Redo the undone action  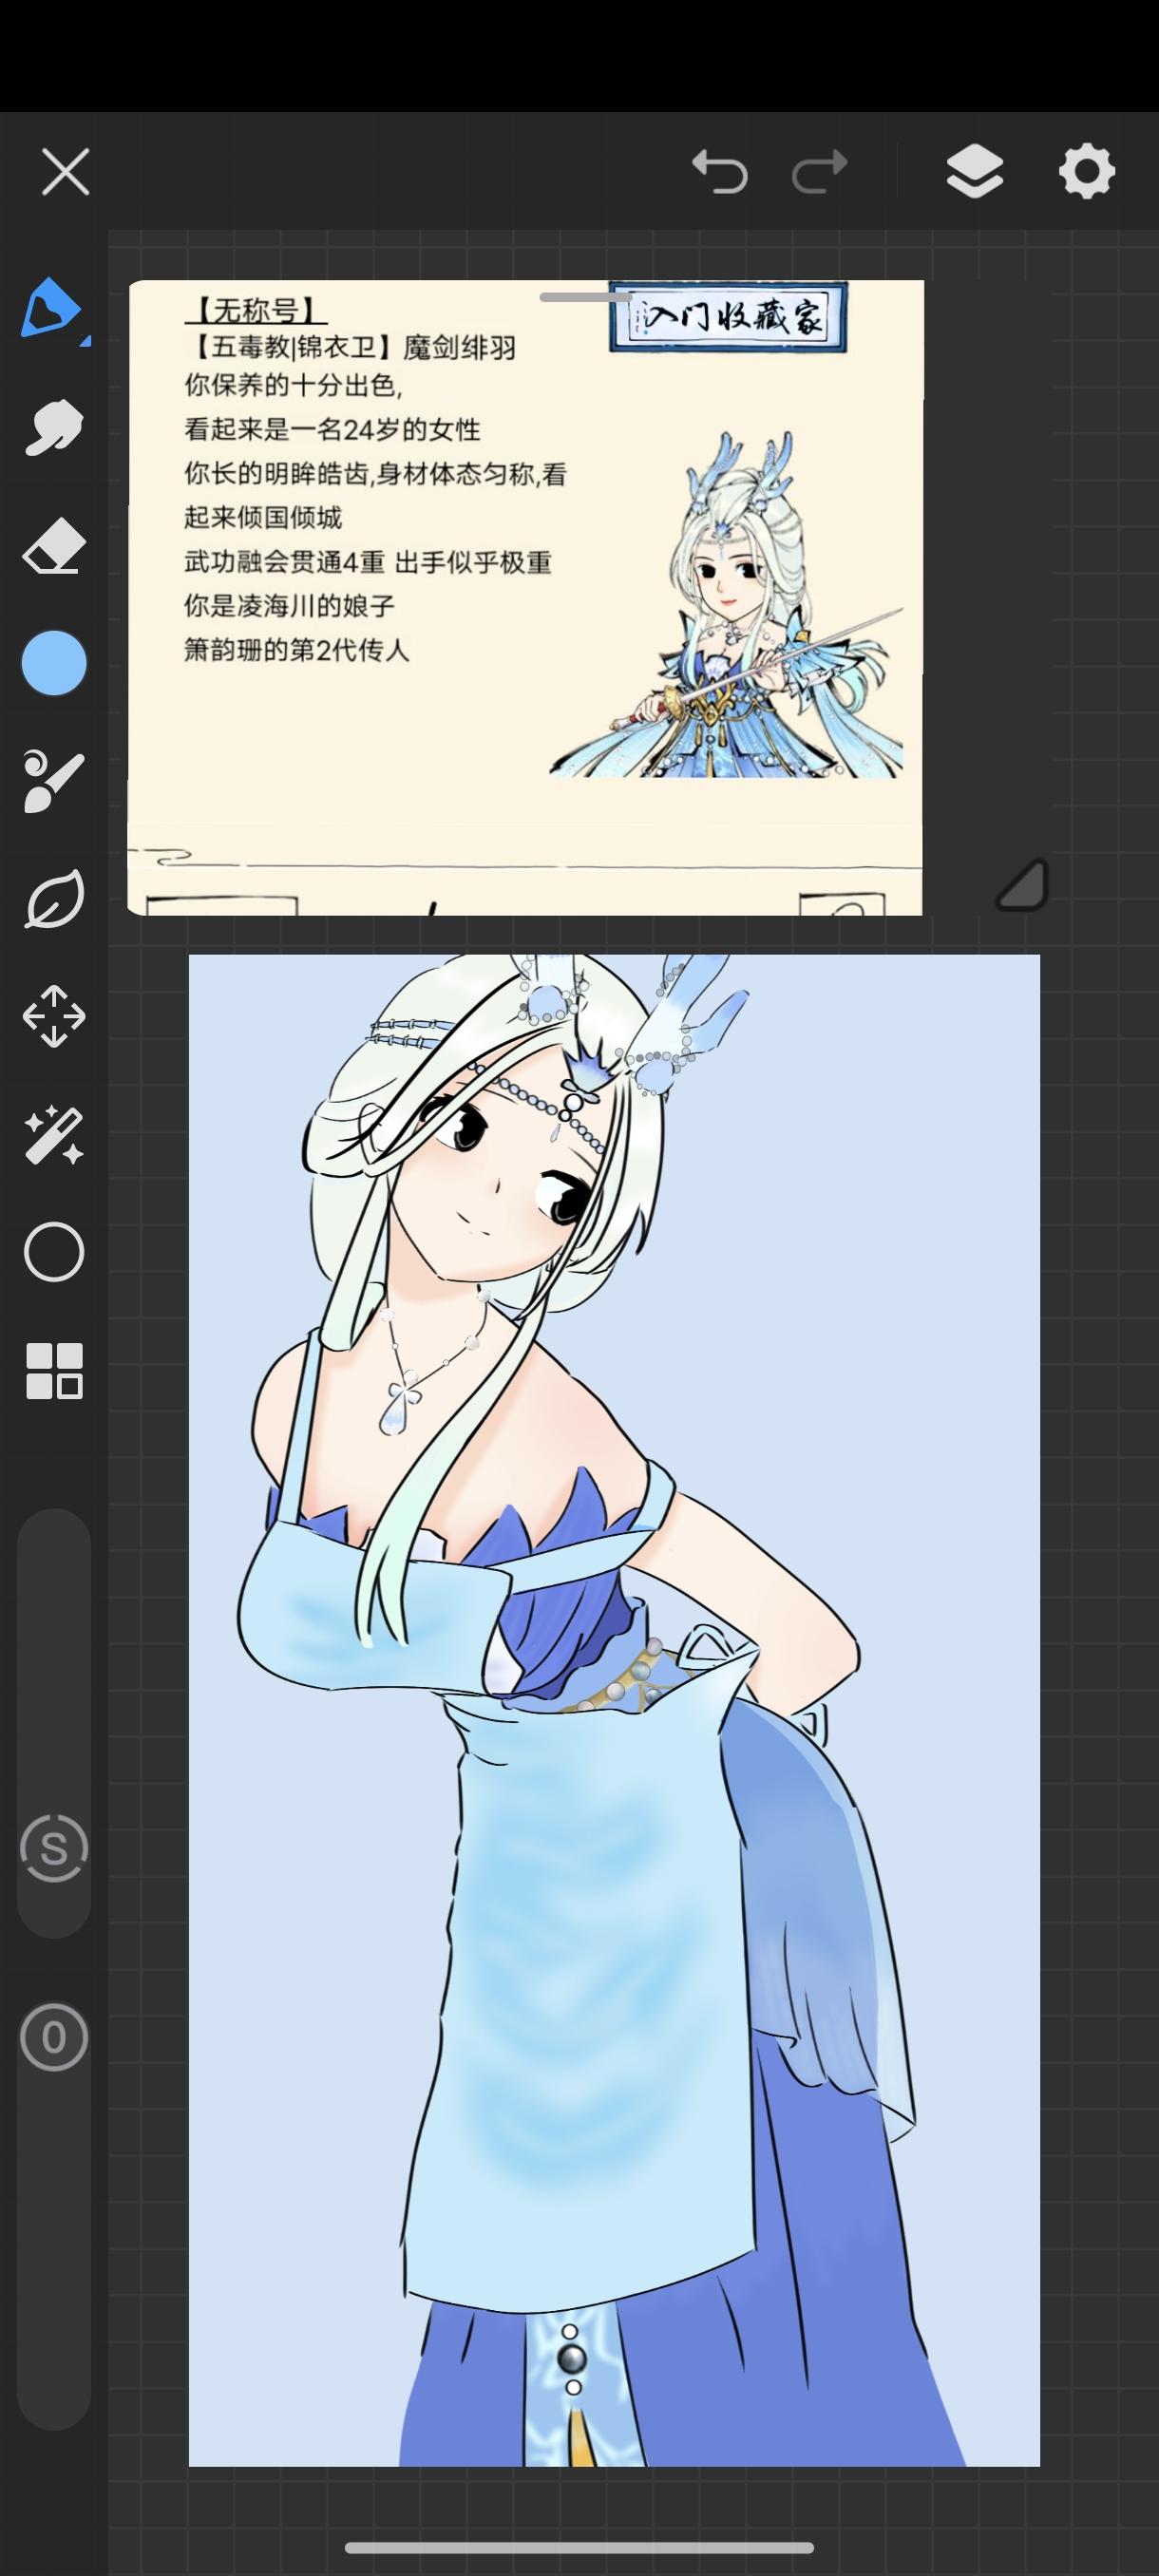coord(820,171)
